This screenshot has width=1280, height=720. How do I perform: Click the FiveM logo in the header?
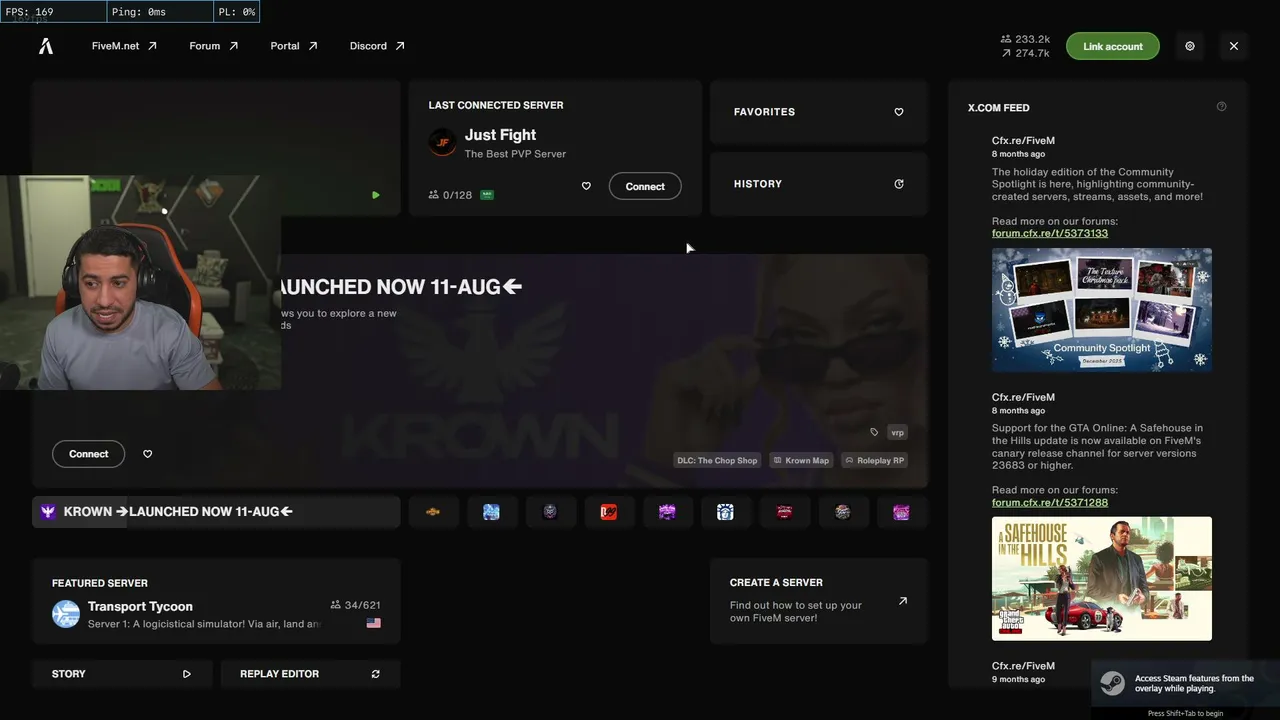coord(46,46)
